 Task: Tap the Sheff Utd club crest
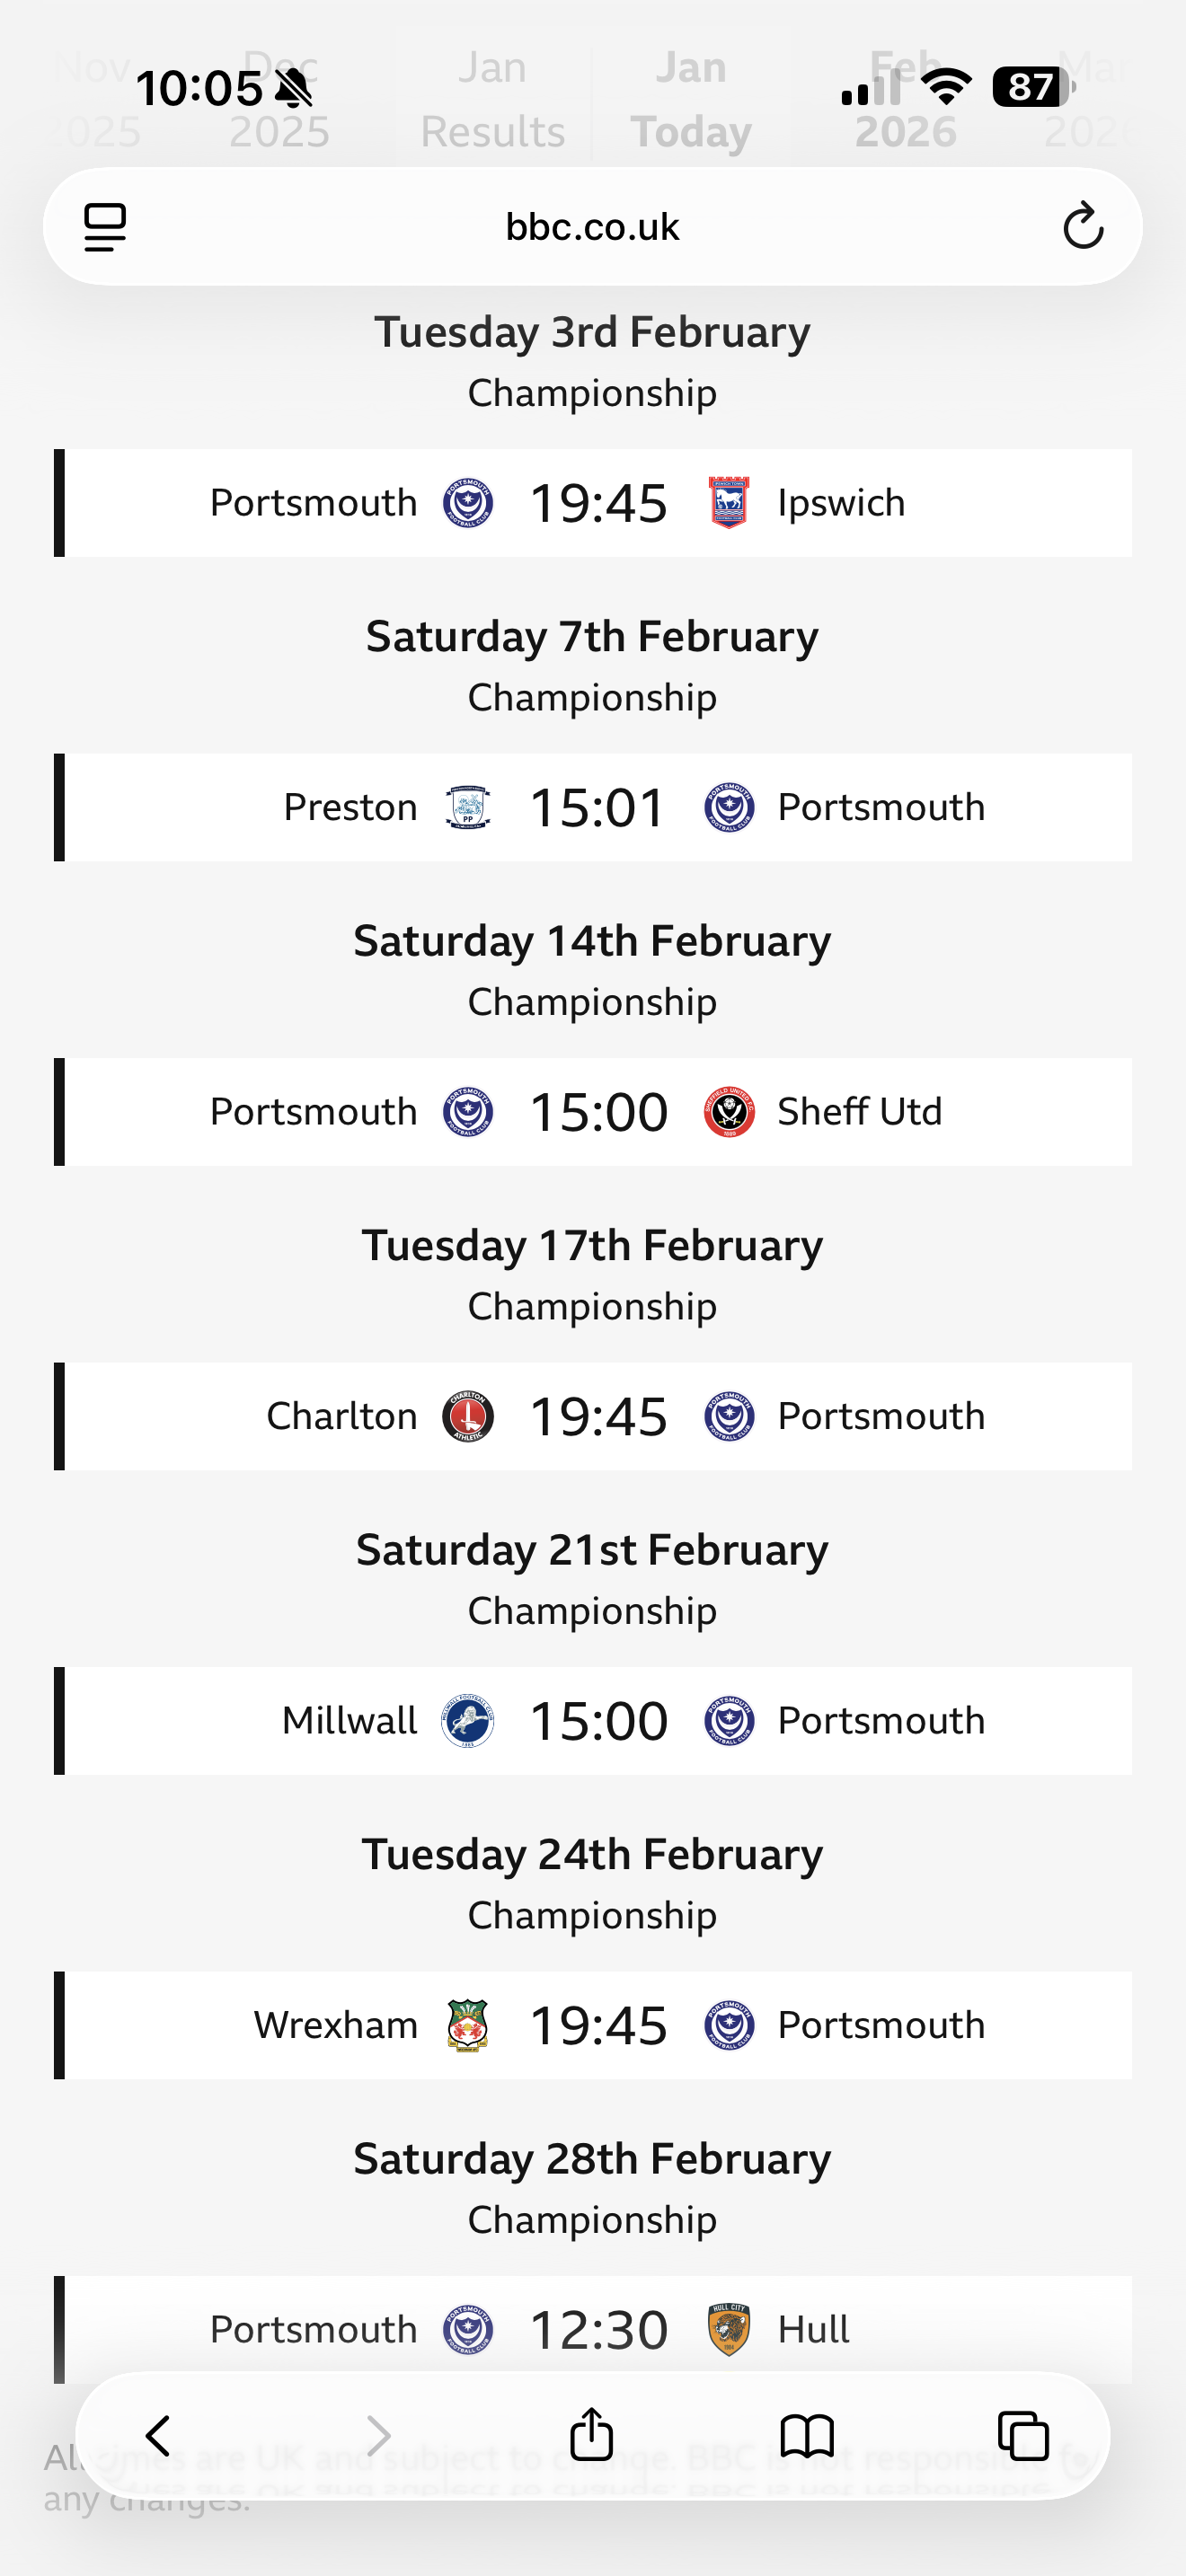(729, 1112)
